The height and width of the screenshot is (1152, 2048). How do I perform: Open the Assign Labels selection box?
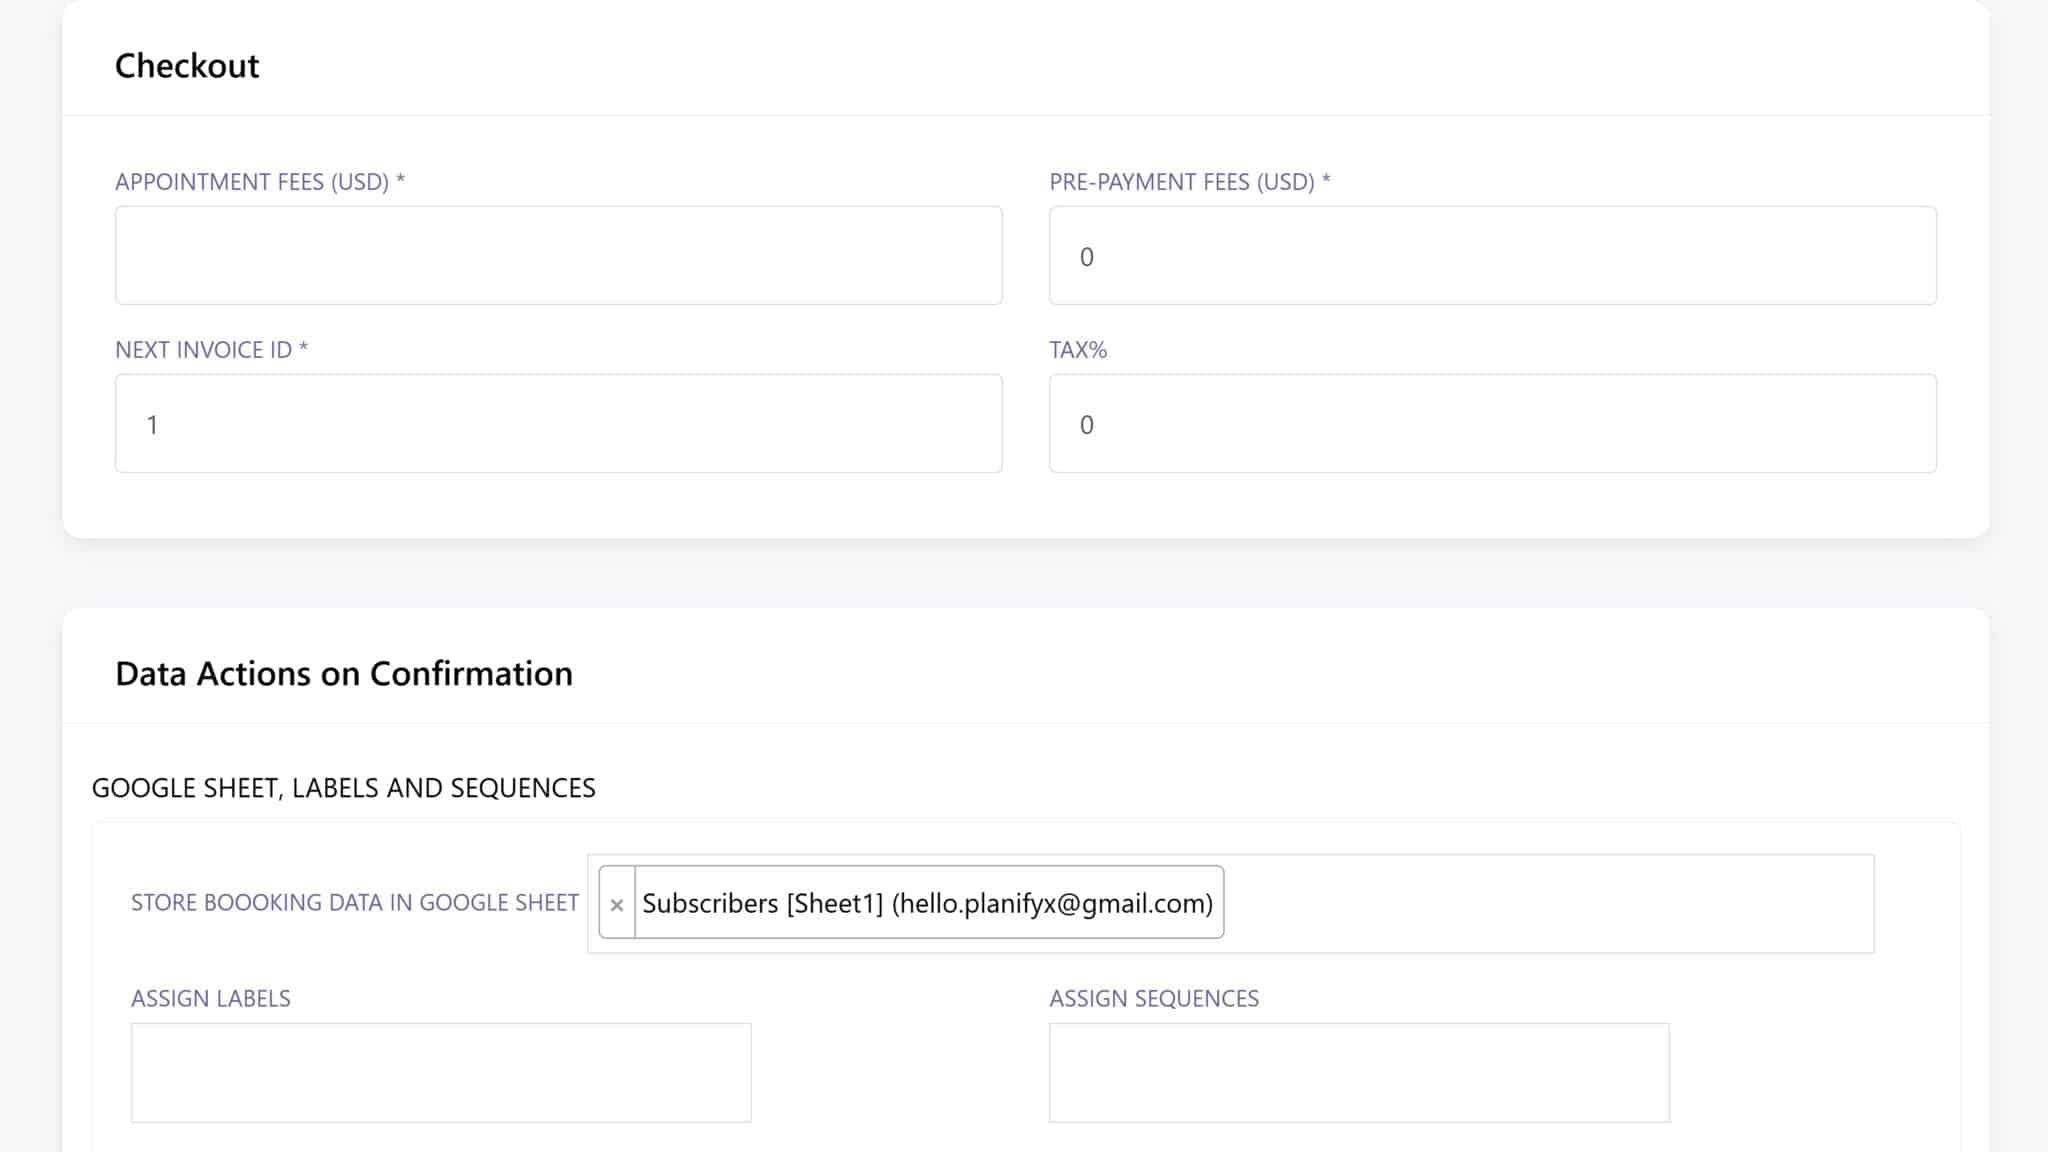click(440, 1072)
